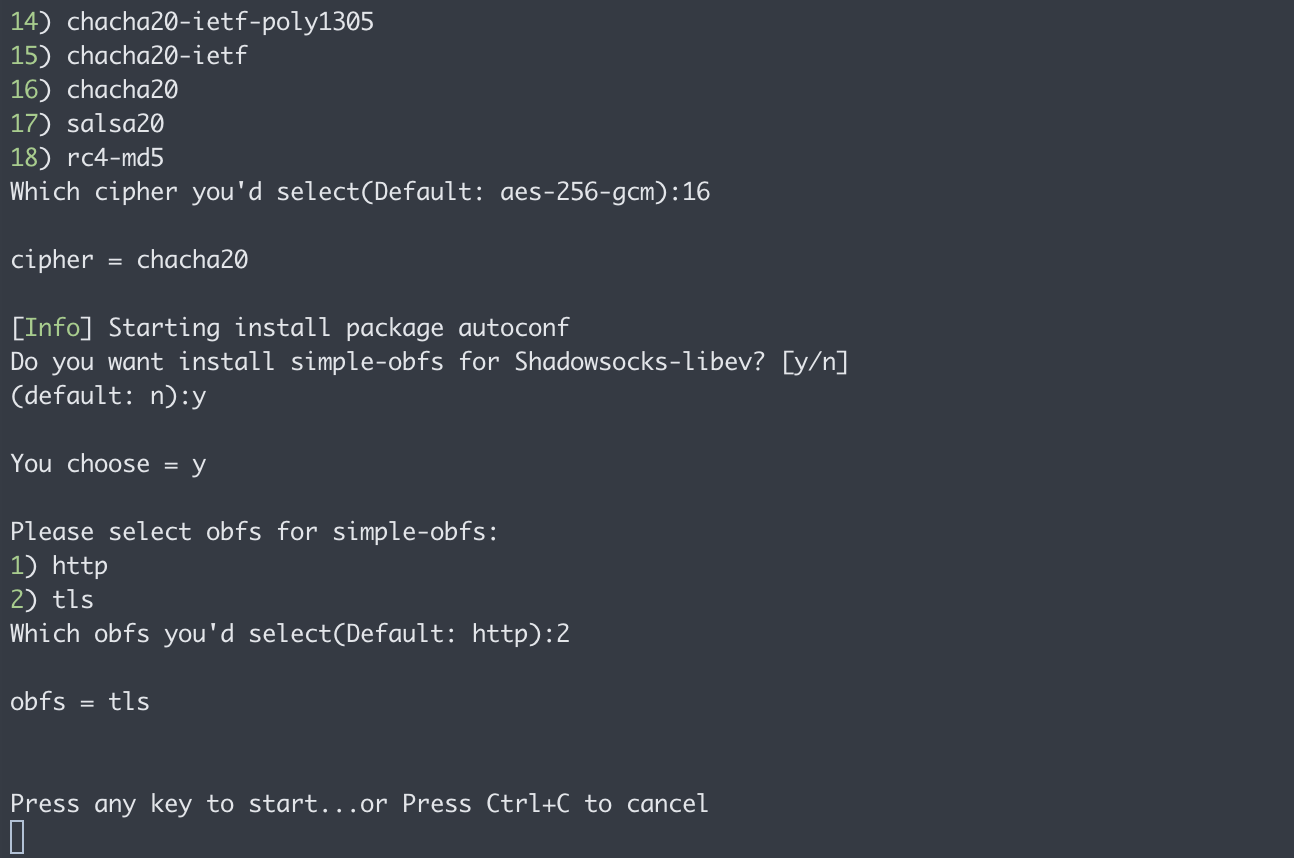Click the 'cipher = chacha20' output line
The height and width of the screenshot is (858, 1294).
(129, 259)
